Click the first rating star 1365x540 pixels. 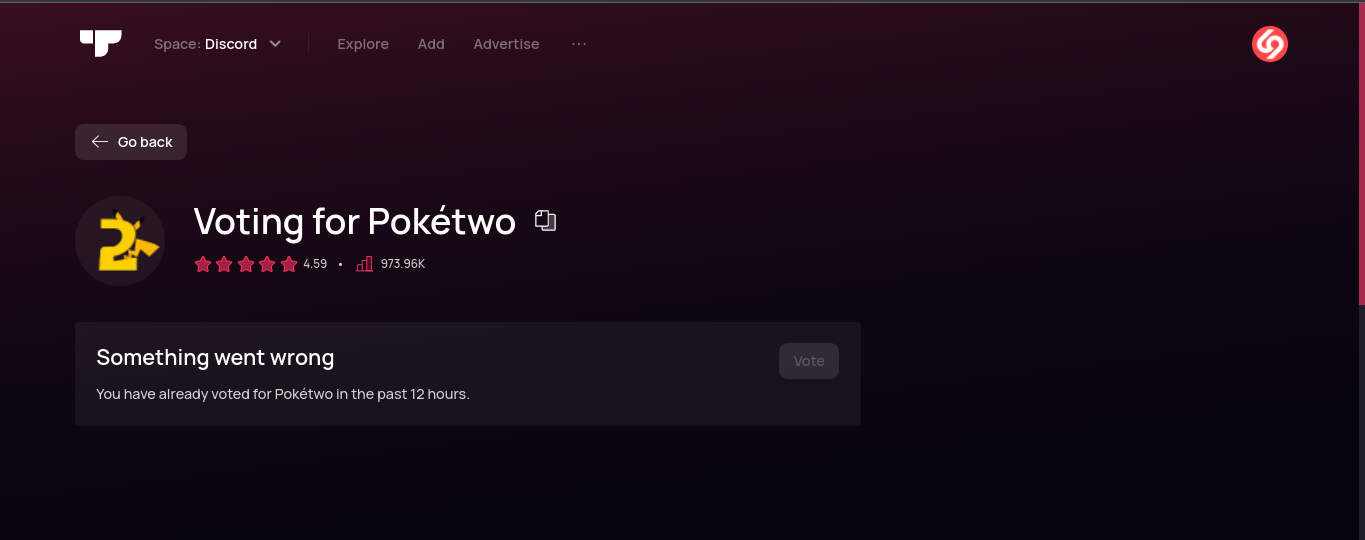203,264
